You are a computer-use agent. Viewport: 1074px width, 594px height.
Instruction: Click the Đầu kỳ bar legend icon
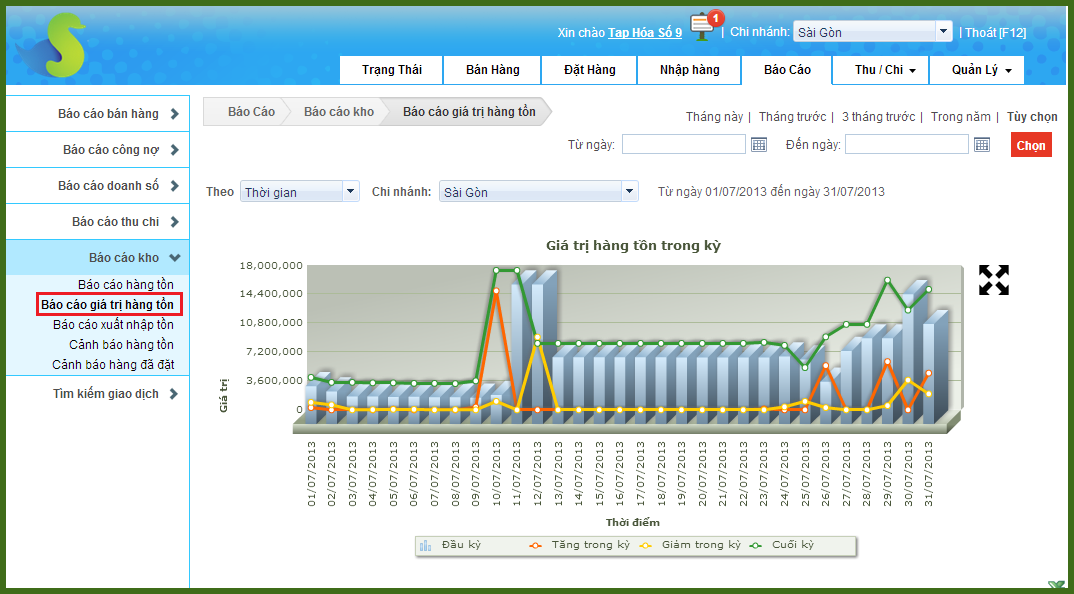coord(425,545)
